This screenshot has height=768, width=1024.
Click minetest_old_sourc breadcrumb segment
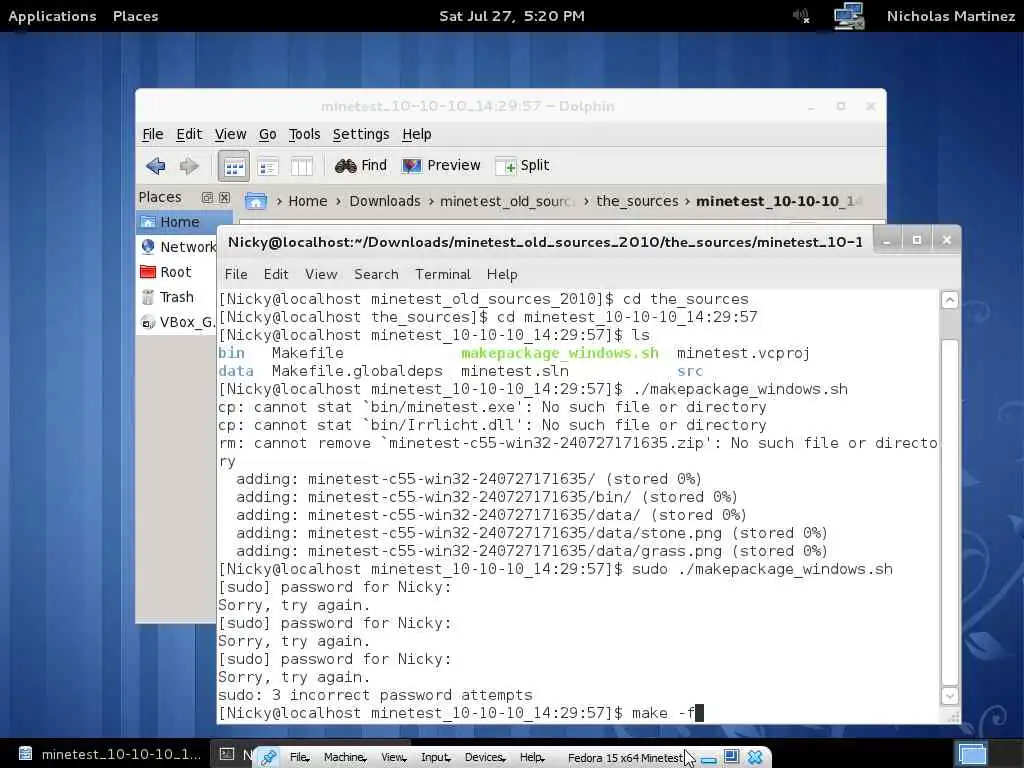(x=507, y=201)
